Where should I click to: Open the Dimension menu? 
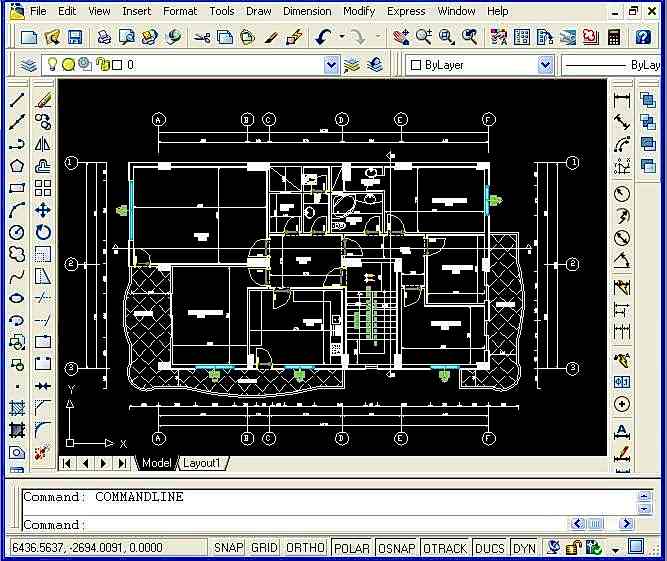pos(307,11)
